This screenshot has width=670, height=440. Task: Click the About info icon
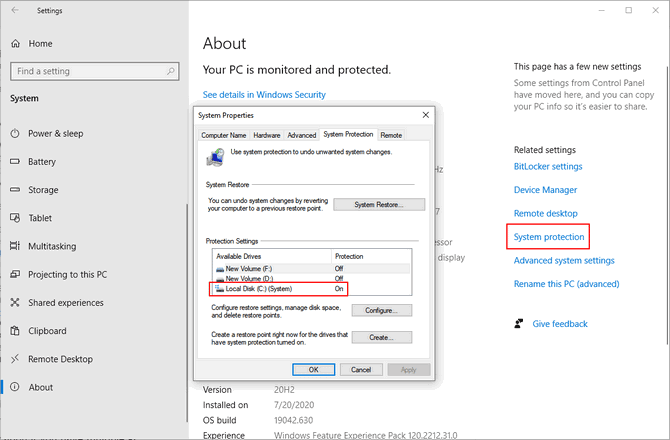pos(15,387)
